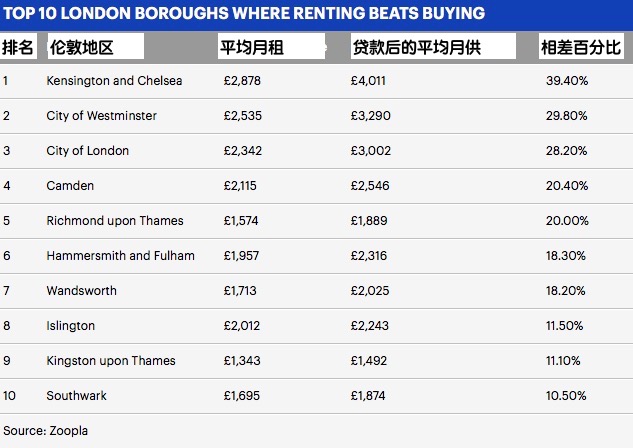Select the Hammersmith and Fulham cell
Viewport: 633px width, 448px height.
tap(120, 256)
